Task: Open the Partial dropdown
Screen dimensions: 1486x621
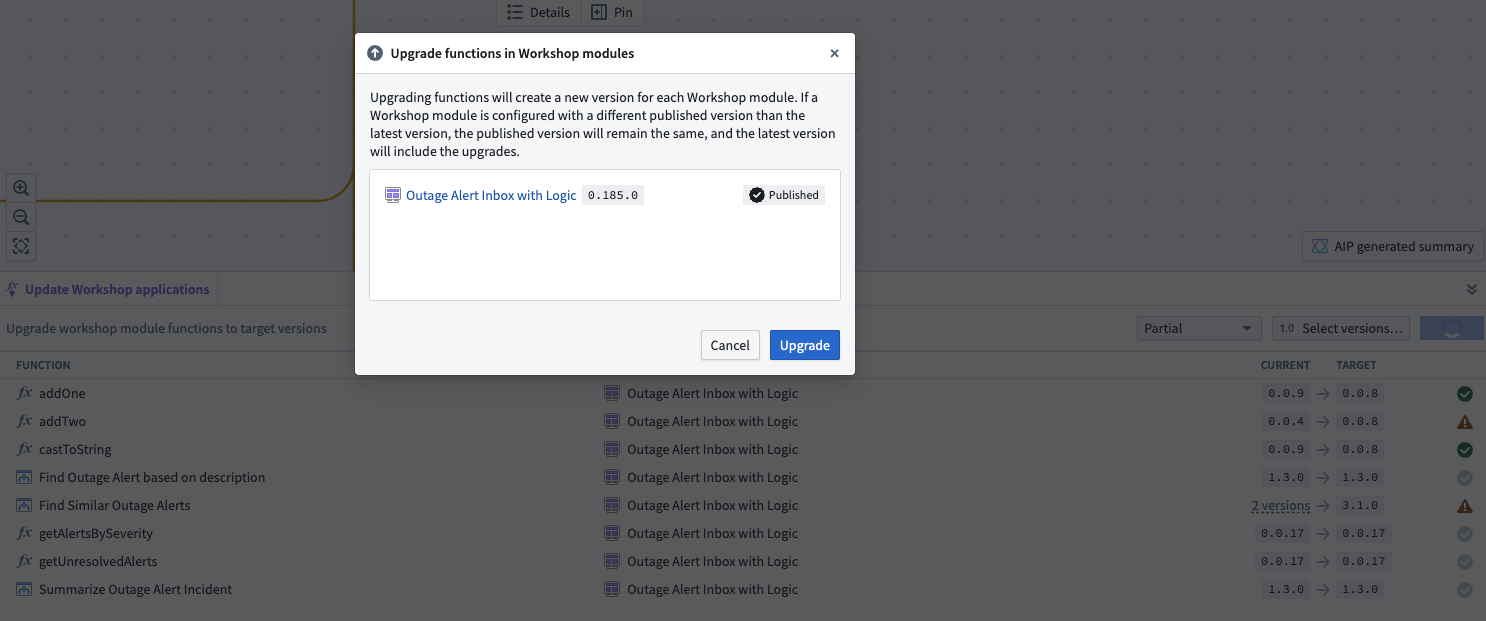Action: [x=1198, y=328]
